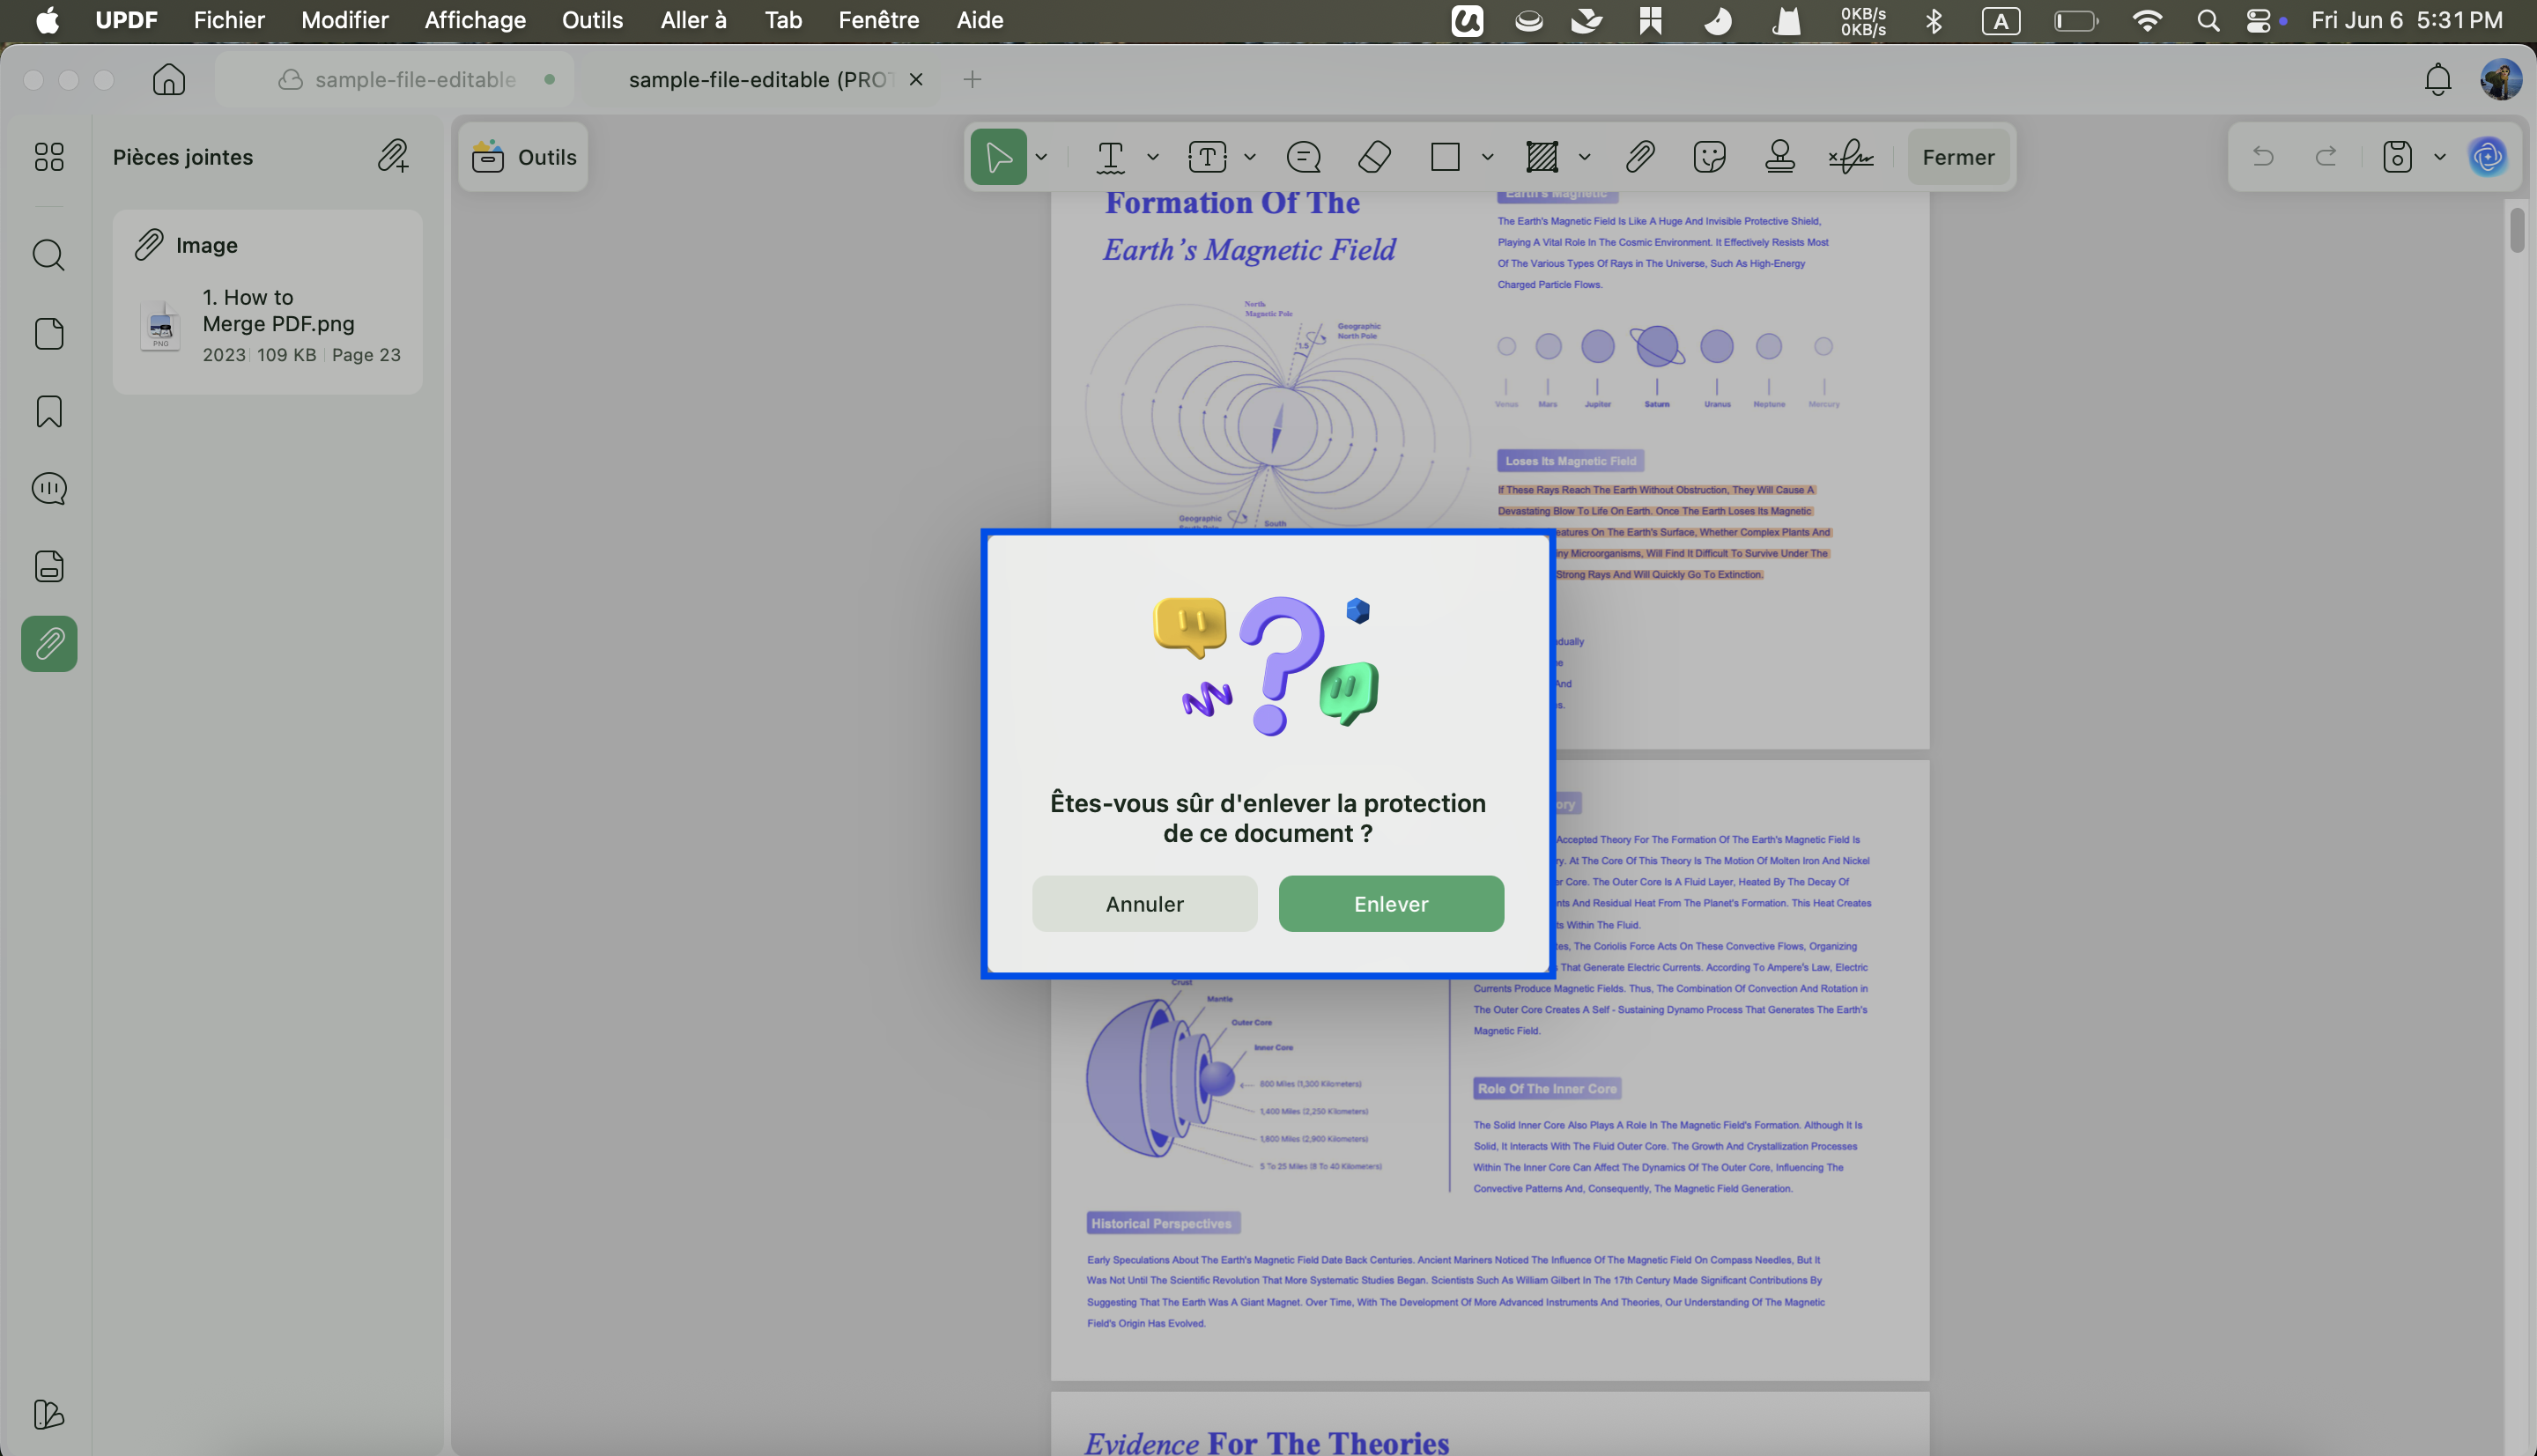Select the comment note tool
Screen dimensions: 2537x1456
coord(1303,157)
